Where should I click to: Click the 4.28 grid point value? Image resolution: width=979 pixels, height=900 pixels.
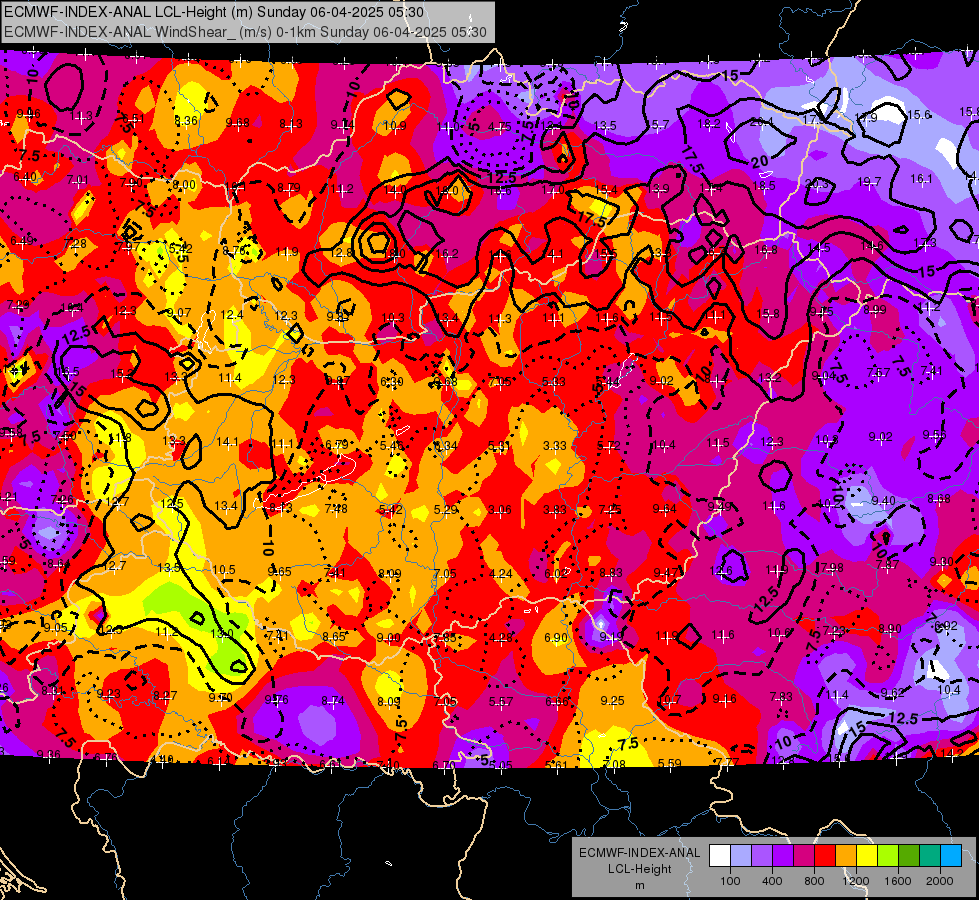click(x=501, y=638)
